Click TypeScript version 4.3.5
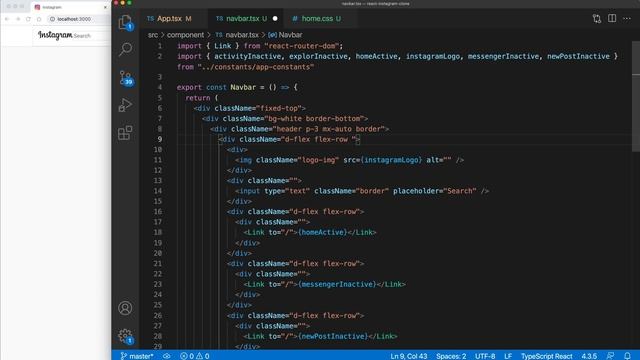 click(589, 356)
